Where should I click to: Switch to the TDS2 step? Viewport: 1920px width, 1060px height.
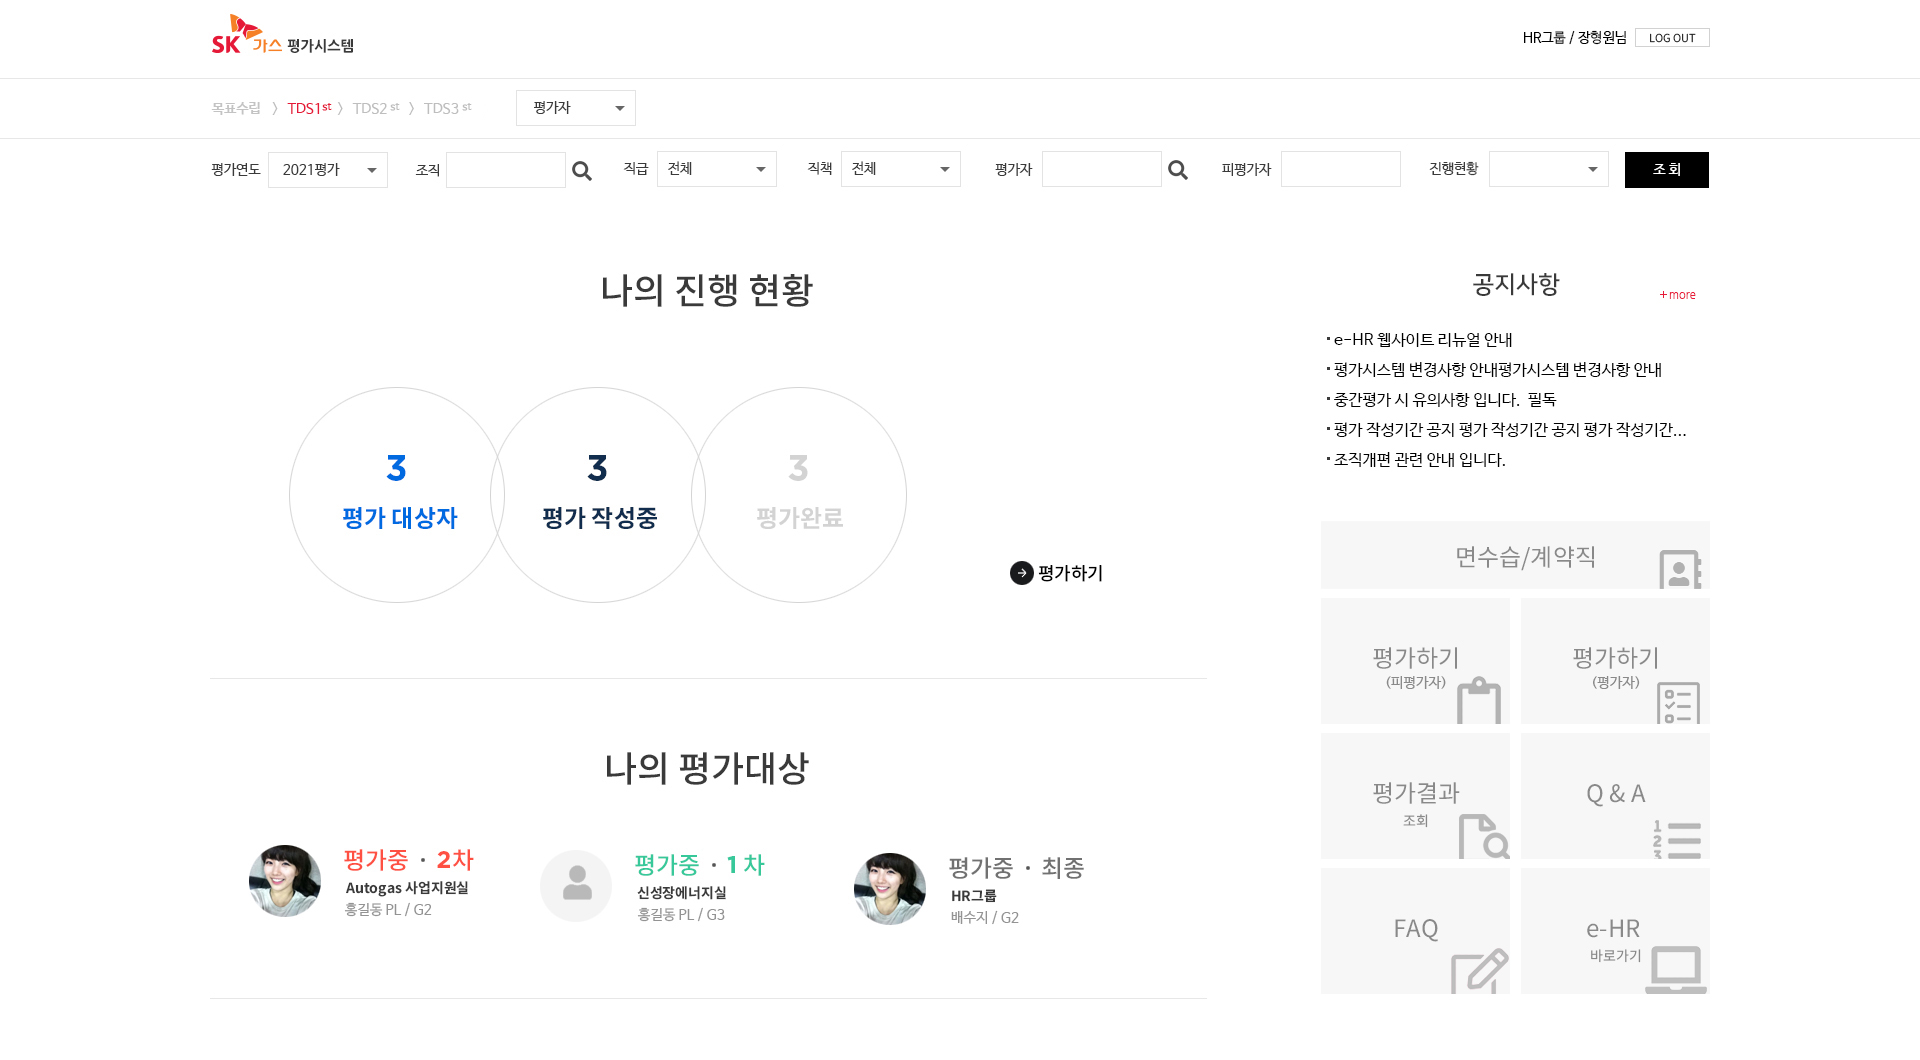tap(375, 108)
